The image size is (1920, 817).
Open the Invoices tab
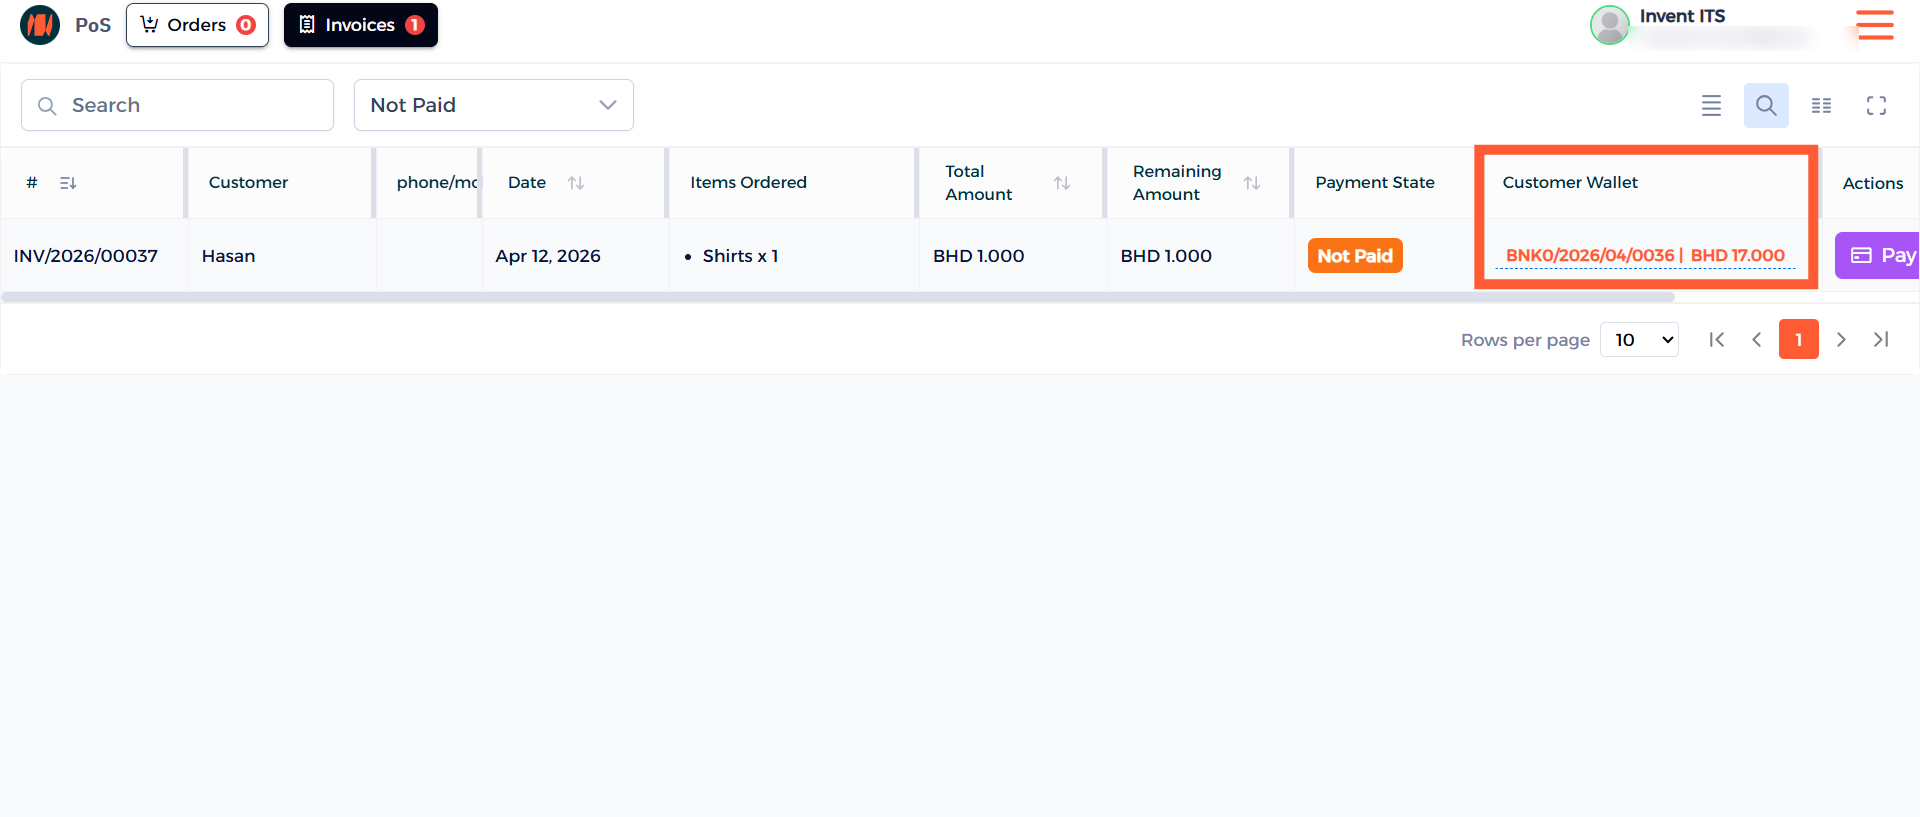coord(360,25)
